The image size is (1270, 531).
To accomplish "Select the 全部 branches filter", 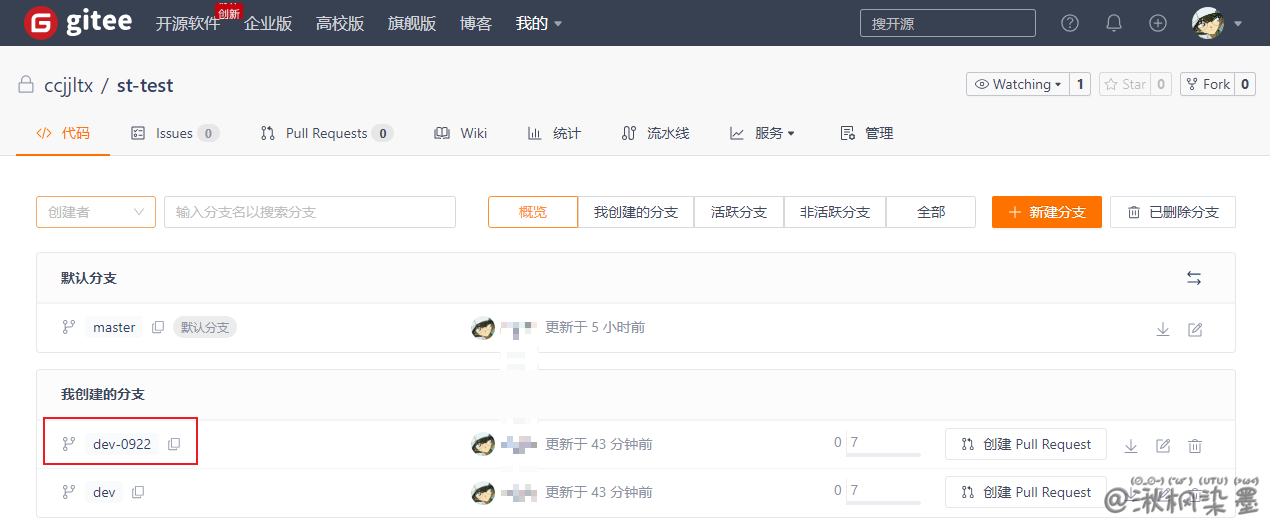I will pyautogui.click(x=931, y=212).
